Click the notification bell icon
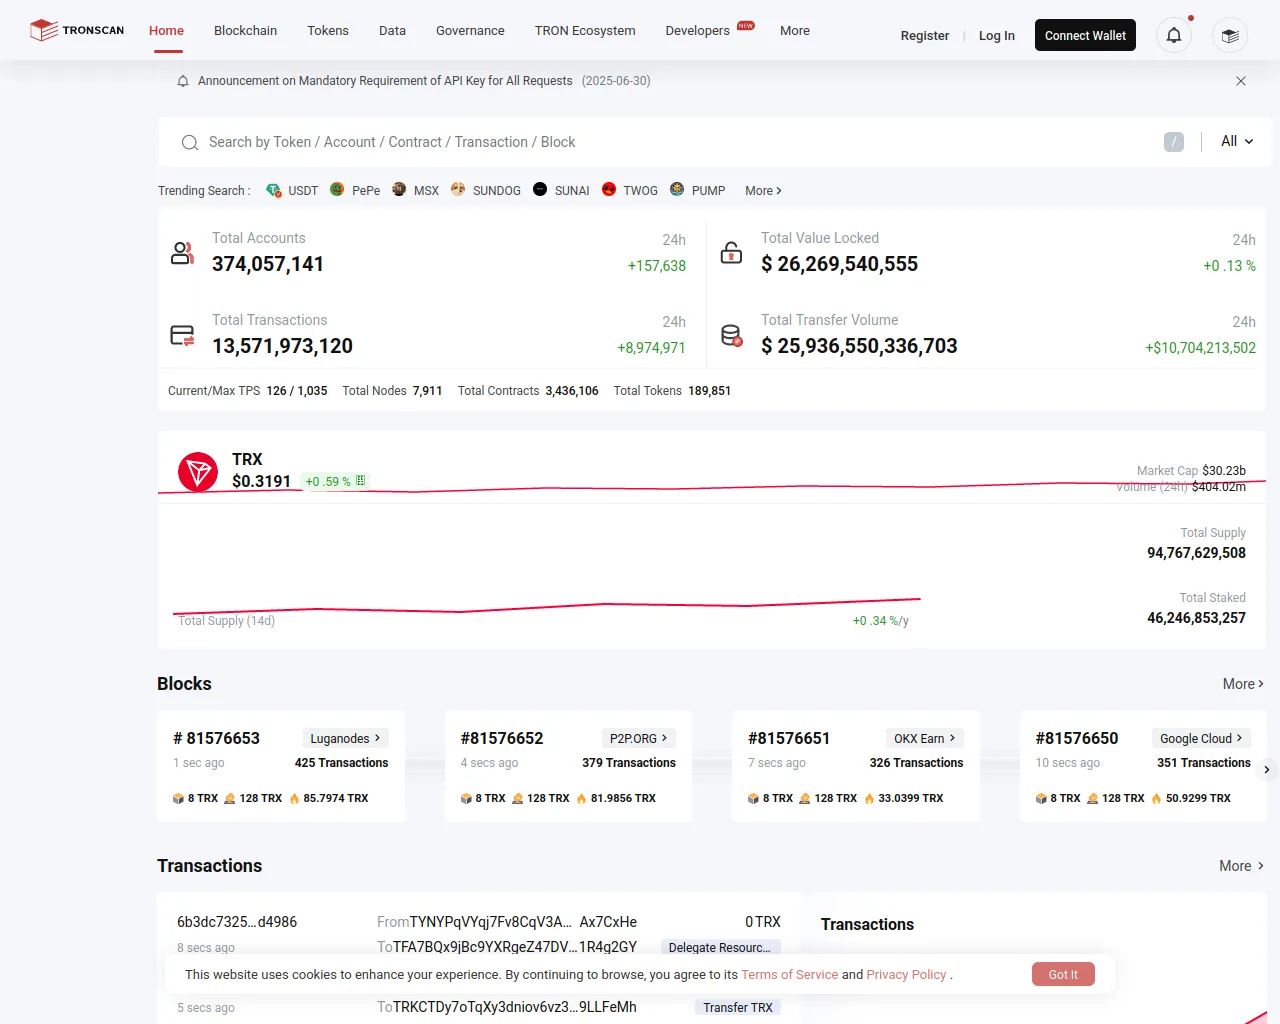Viewport: 1280px width, 1024px height. pos(1174,36)
